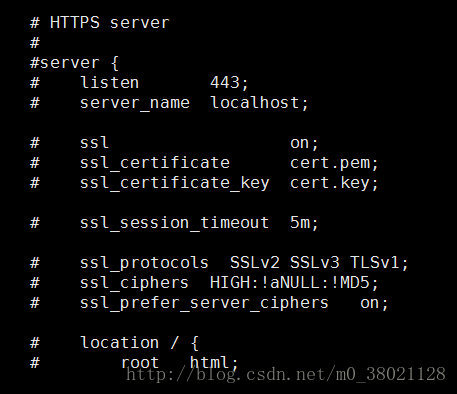Click the '5m;' timeout value
The image size is (457, 394).
304,223
